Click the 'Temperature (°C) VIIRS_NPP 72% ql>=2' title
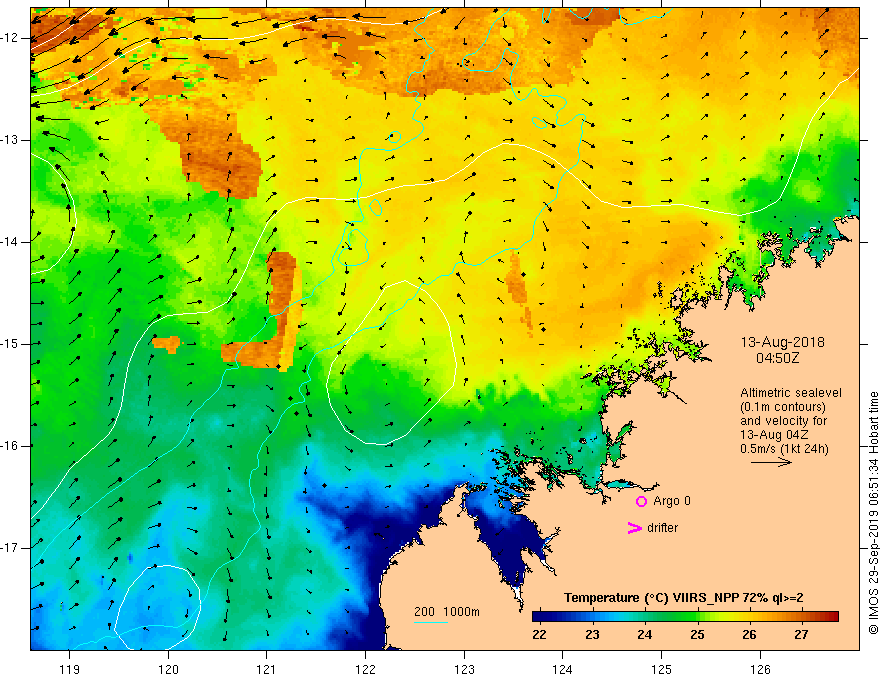 [684, 598]
